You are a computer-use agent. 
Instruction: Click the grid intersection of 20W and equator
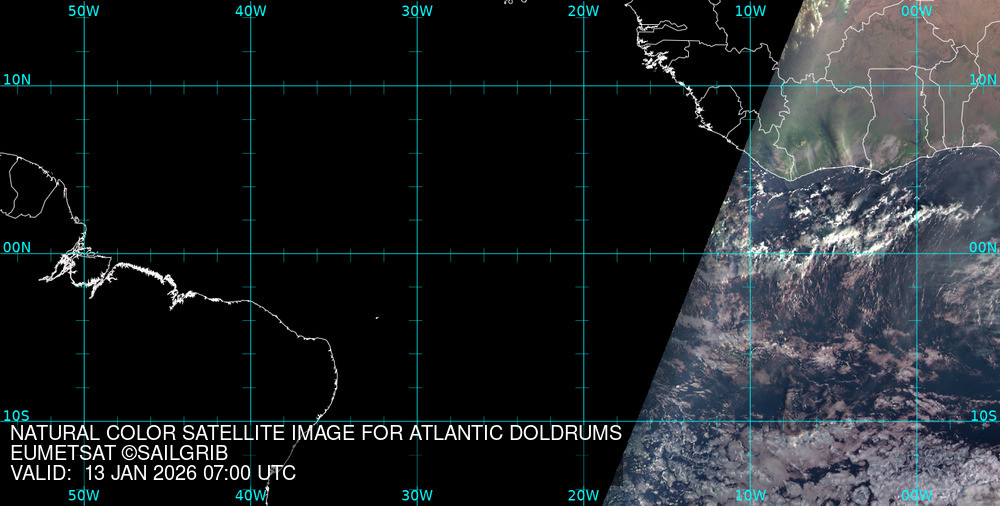[x=583, y=253]
